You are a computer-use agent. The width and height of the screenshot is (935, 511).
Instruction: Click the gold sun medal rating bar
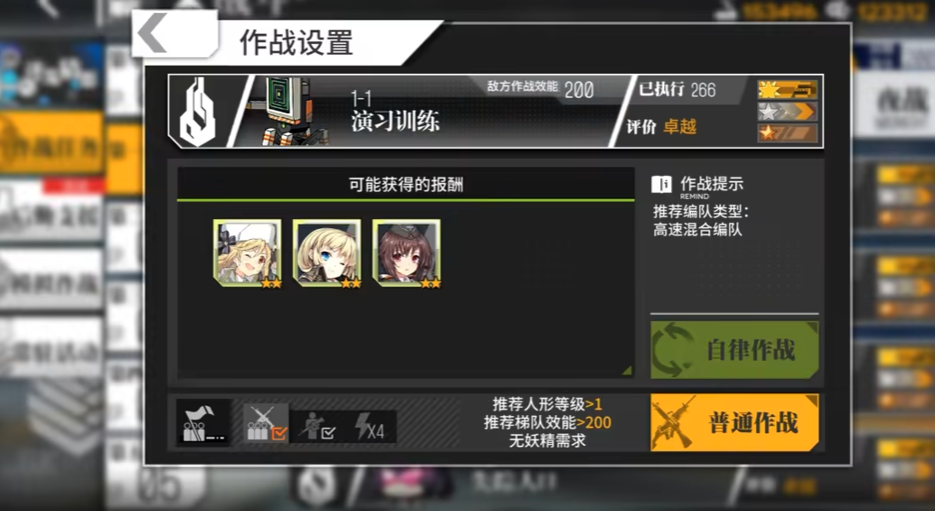[787, 90]
